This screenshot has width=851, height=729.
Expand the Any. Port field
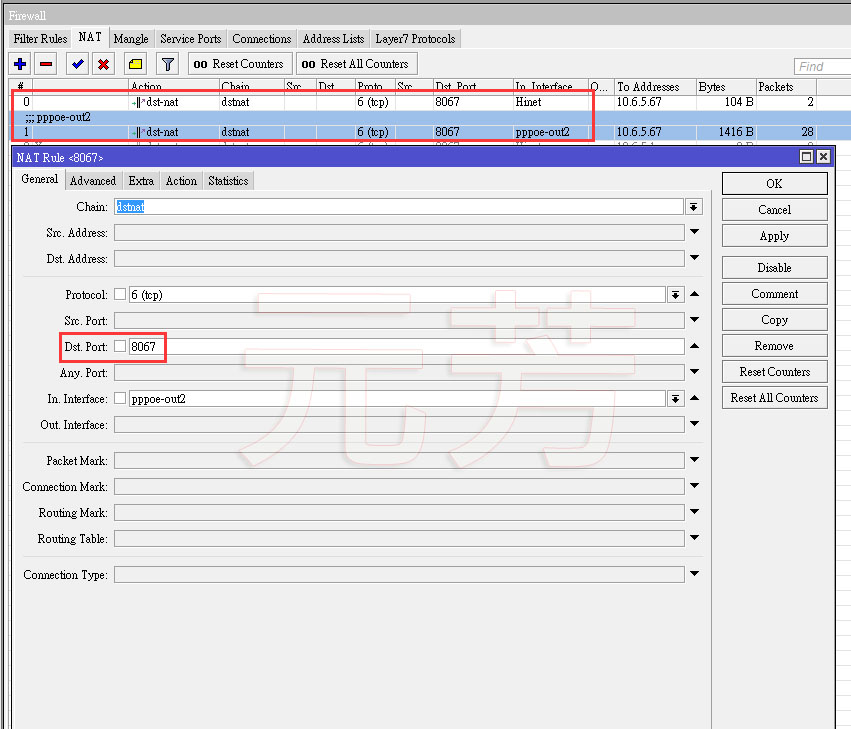click(x=695, y=372)
